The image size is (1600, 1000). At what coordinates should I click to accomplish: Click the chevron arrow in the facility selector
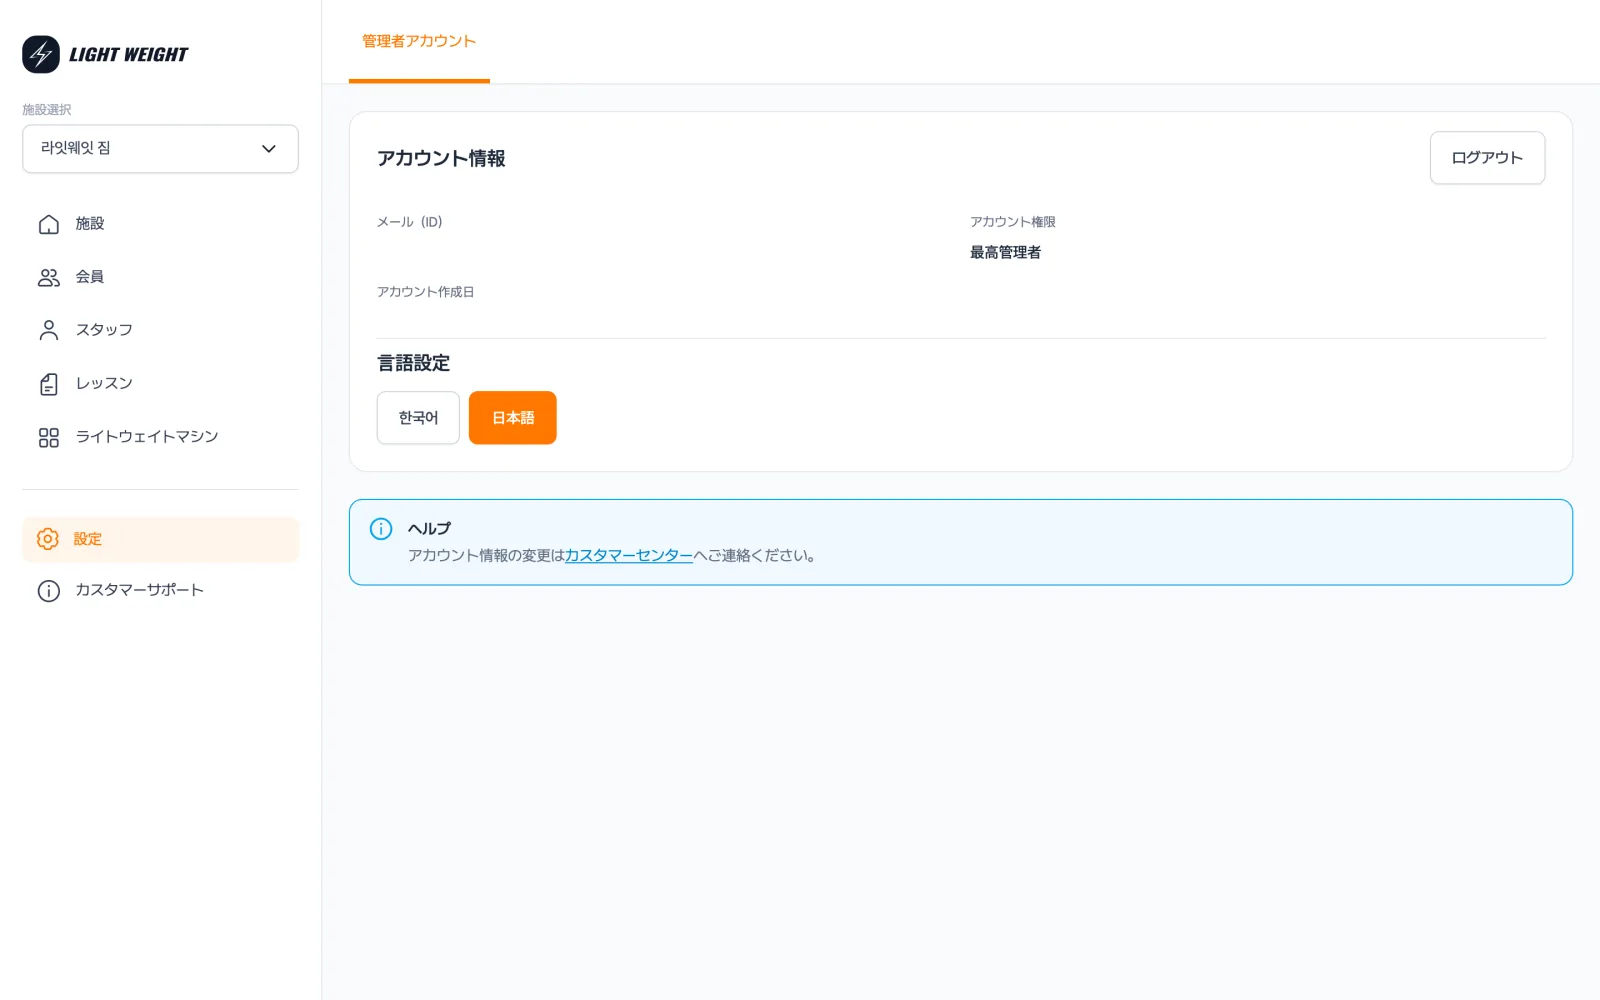[x=268, y=149]
